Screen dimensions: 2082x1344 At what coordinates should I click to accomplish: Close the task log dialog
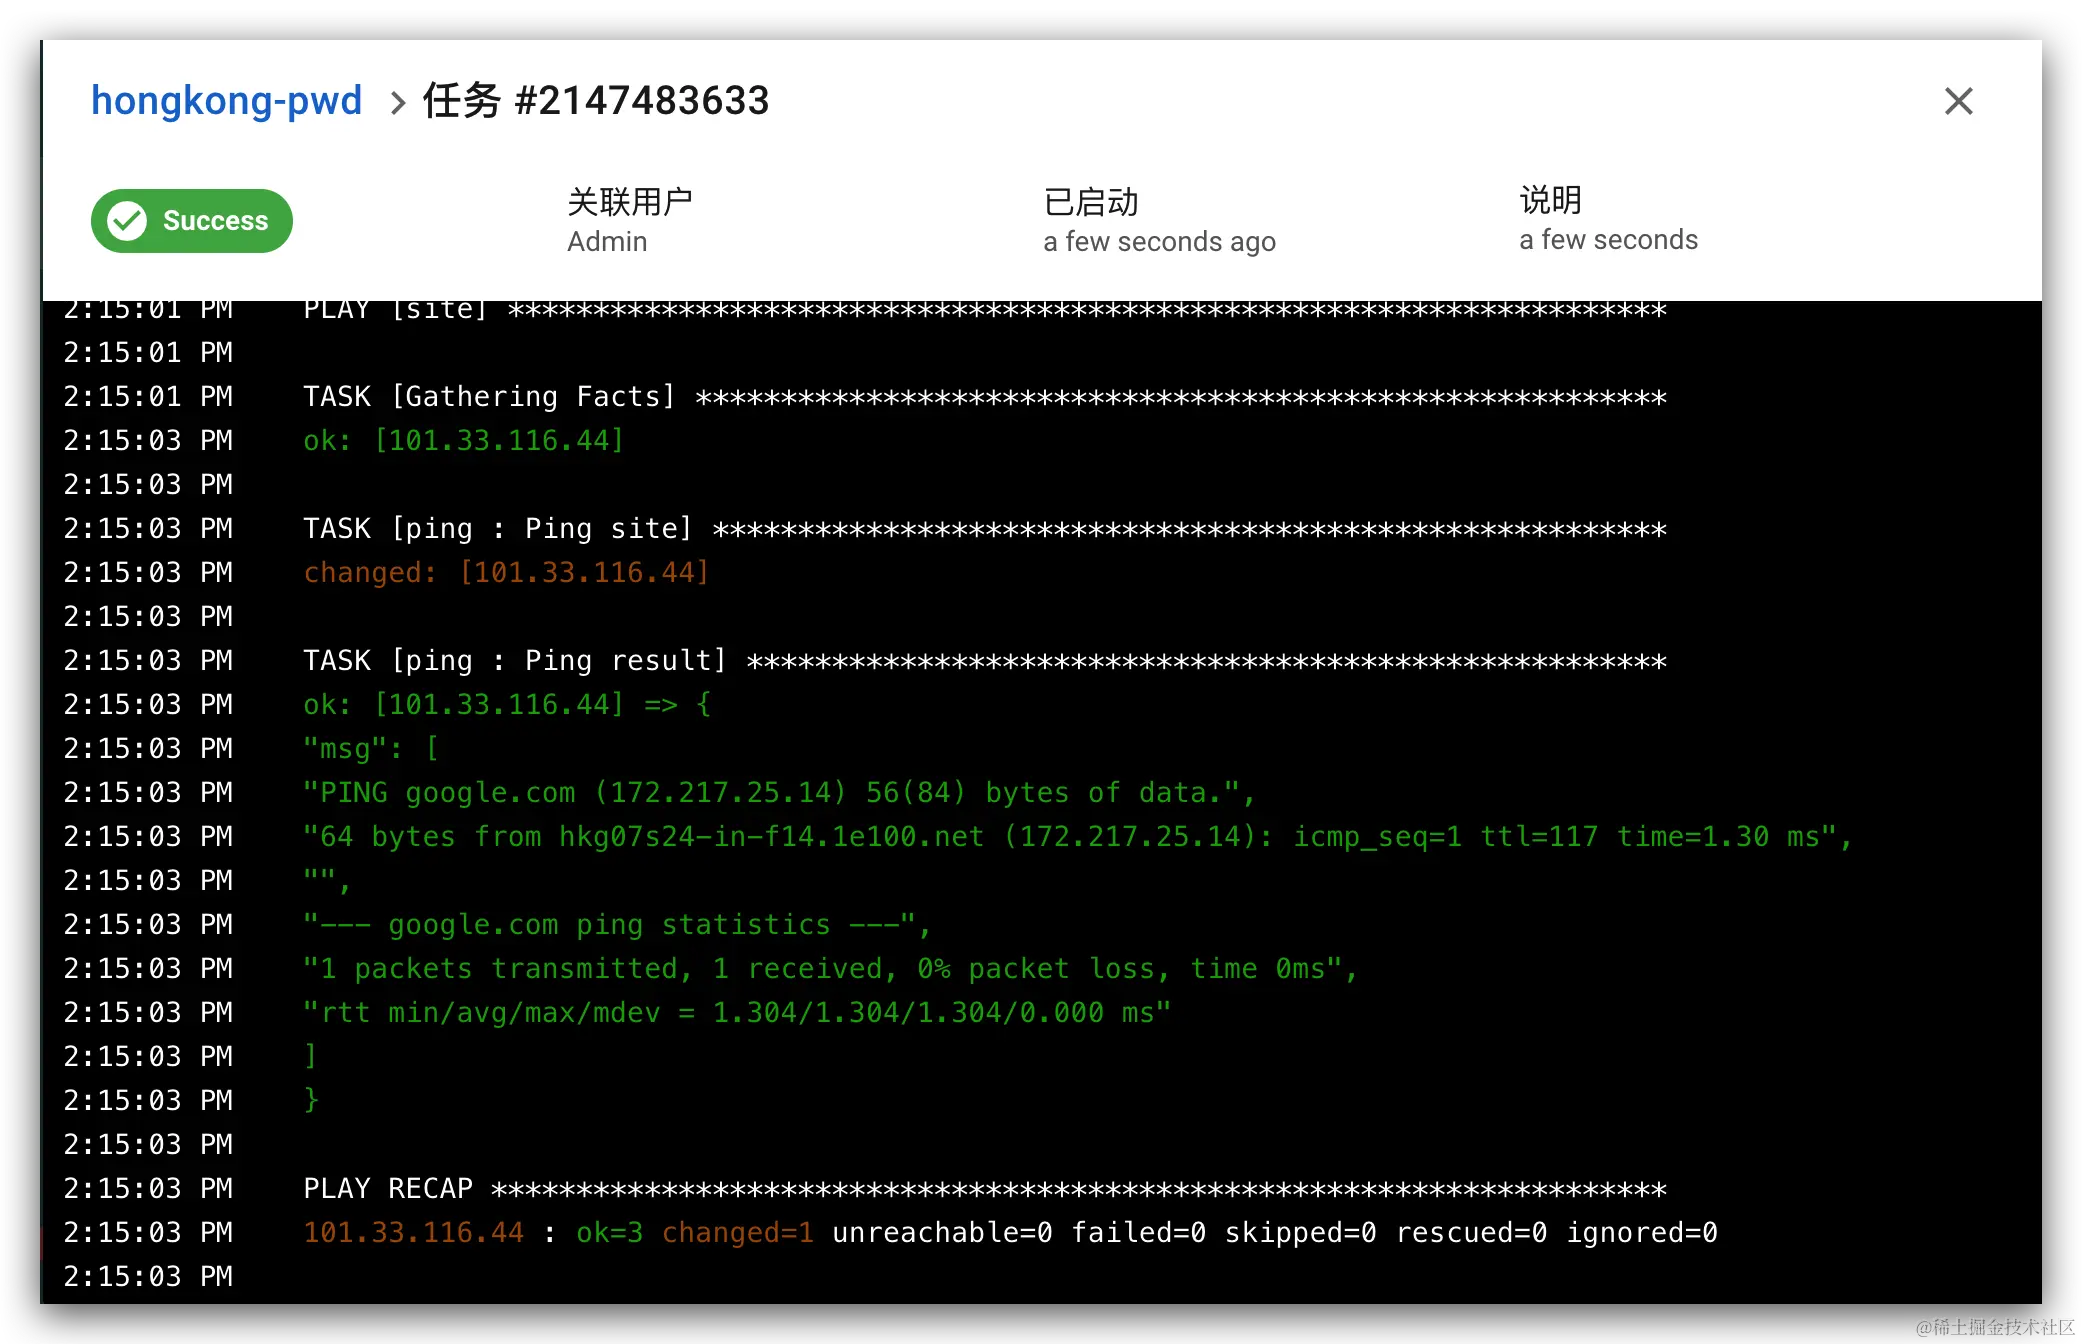pyautogui.click(x=1958, y=101)
